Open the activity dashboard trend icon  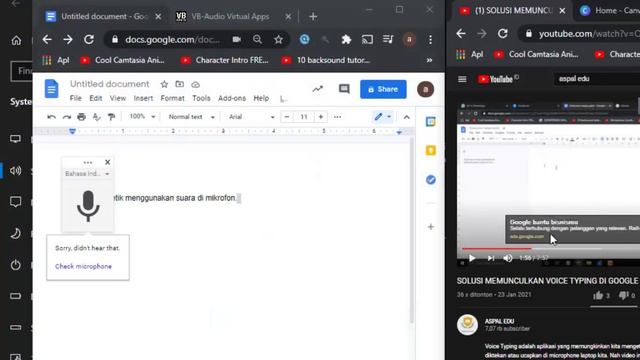click(x=318, y=89)
